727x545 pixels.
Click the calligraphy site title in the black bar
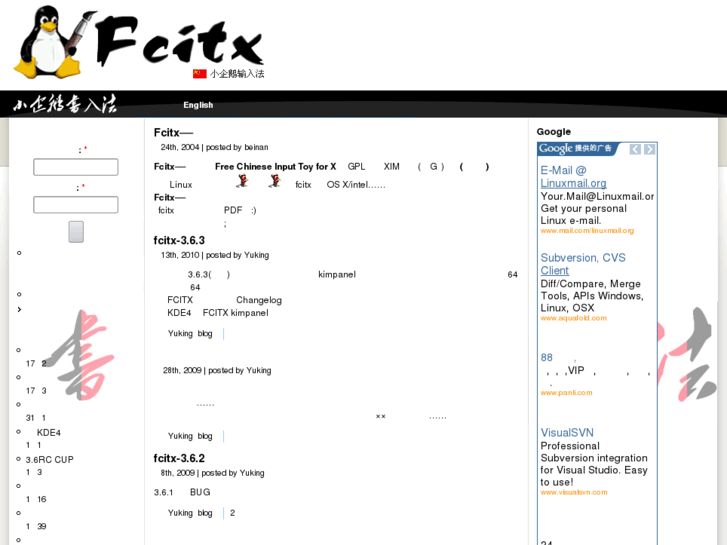click(x=65, y=104)
